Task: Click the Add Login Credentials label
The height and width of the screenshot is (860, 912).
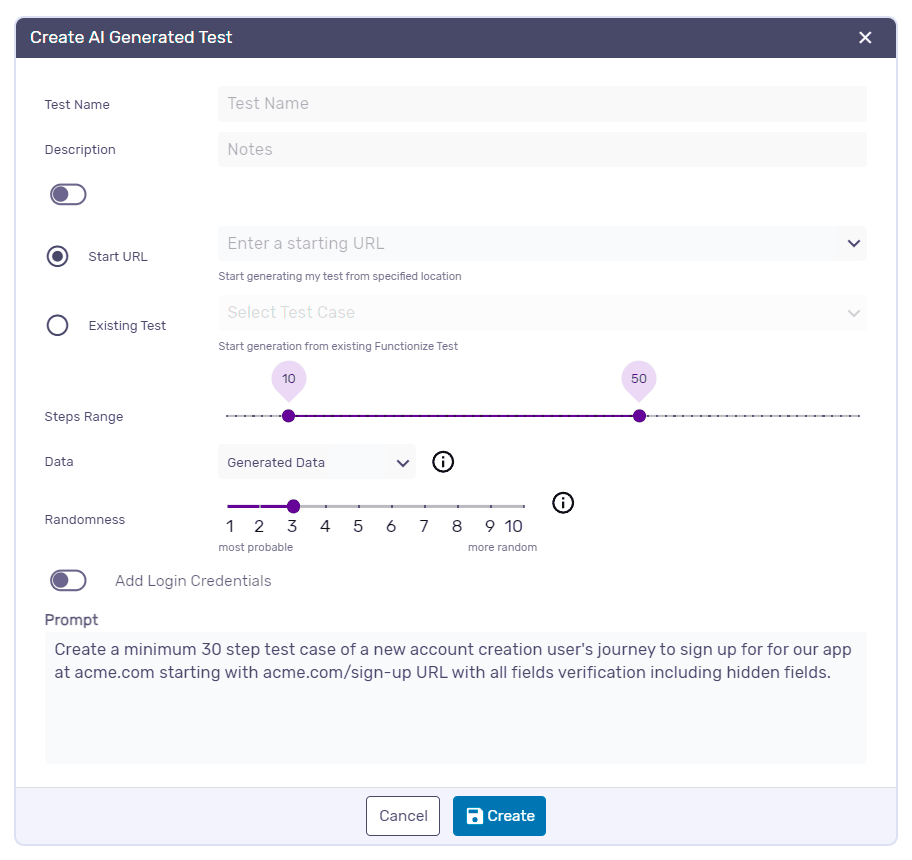Action: coord(193,581)
